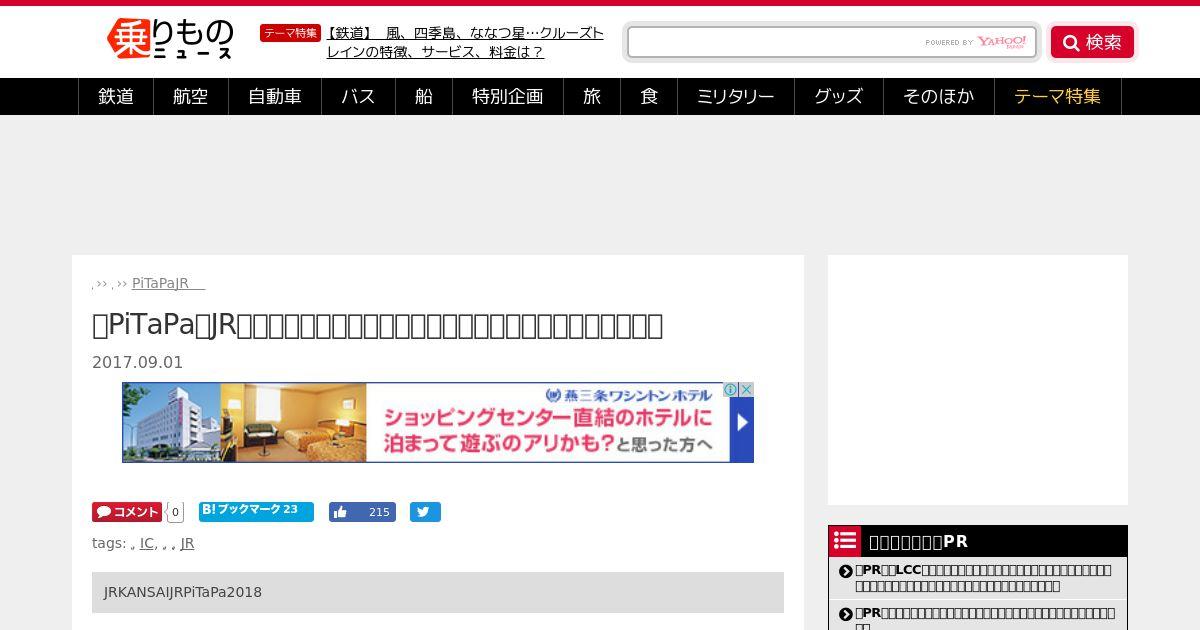Open the ミリタリー menu item

(736, 96)
